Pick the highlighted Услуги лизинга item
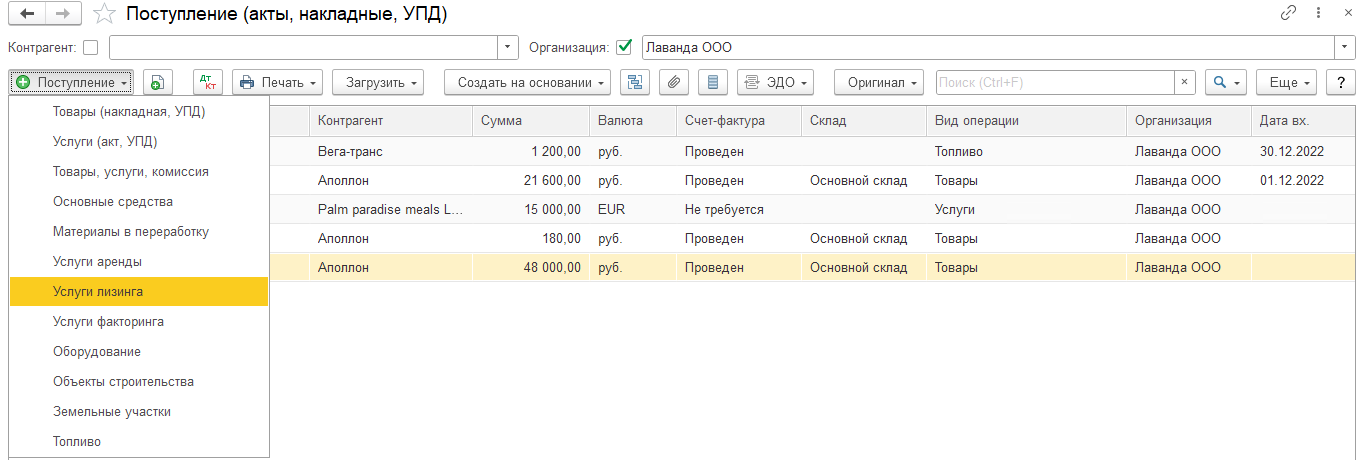 (139, 292)
